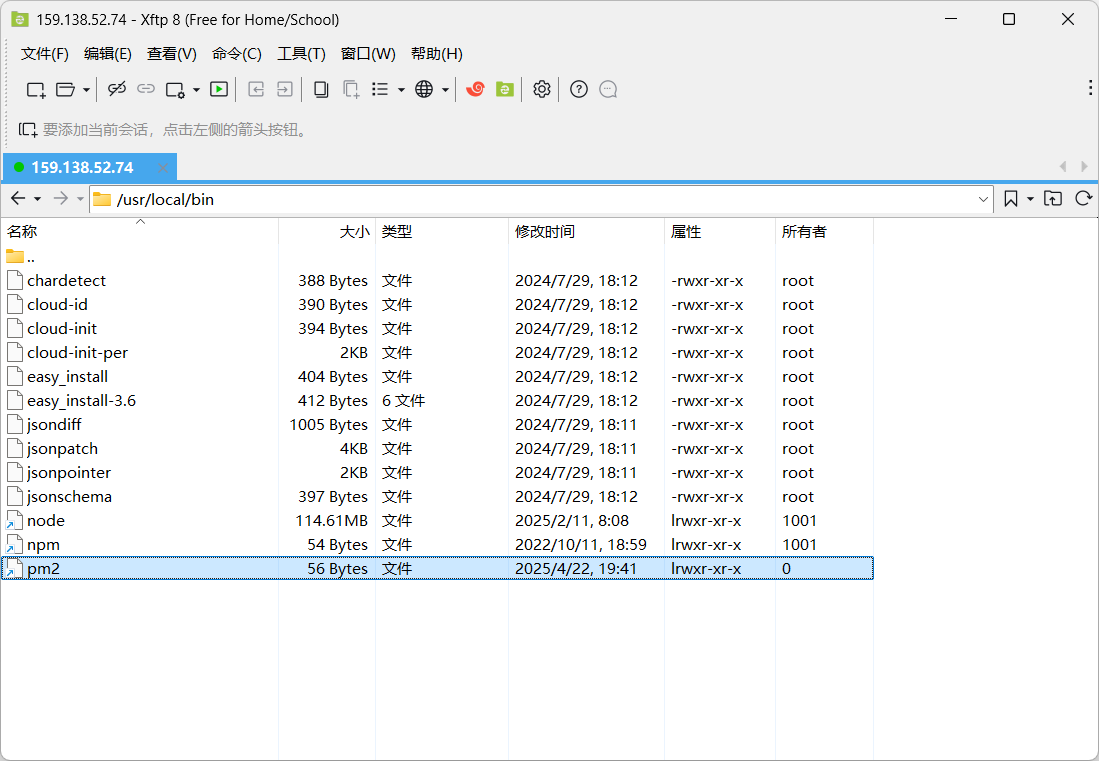Open the 帮助(H) menu
The width and height of the screenshot is (1099, 761).
[x=437, y=54]
